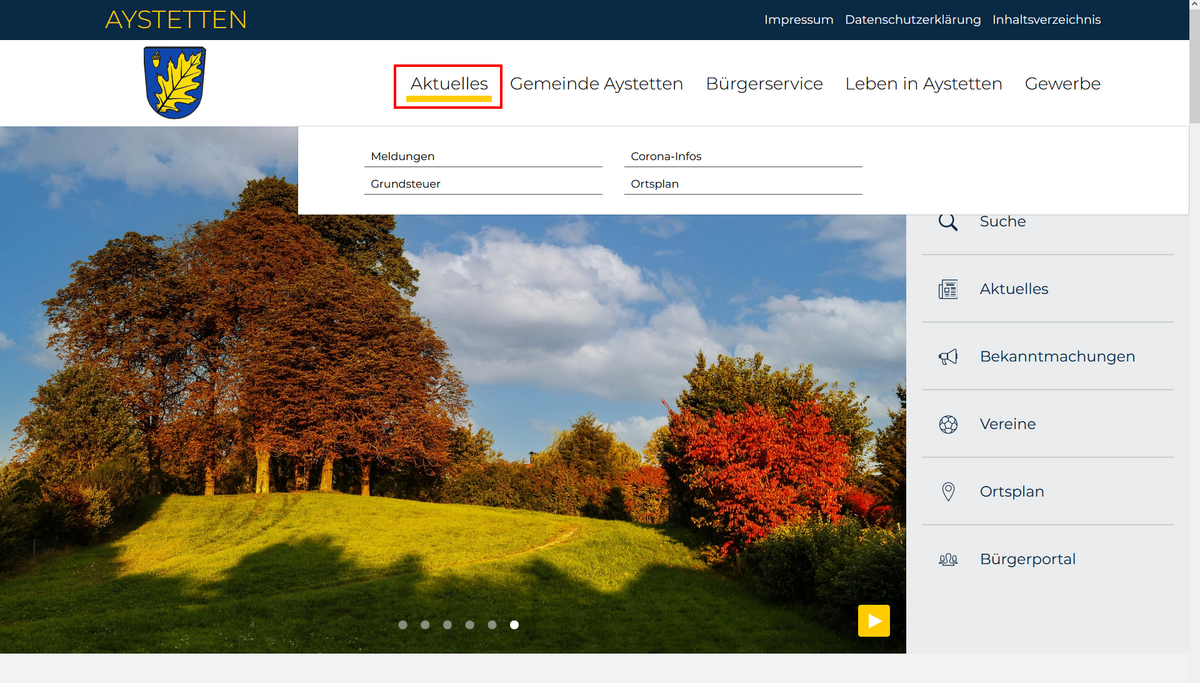
Task: Open the Leben in Aystetten menu
Action: (x=924, y=84)
